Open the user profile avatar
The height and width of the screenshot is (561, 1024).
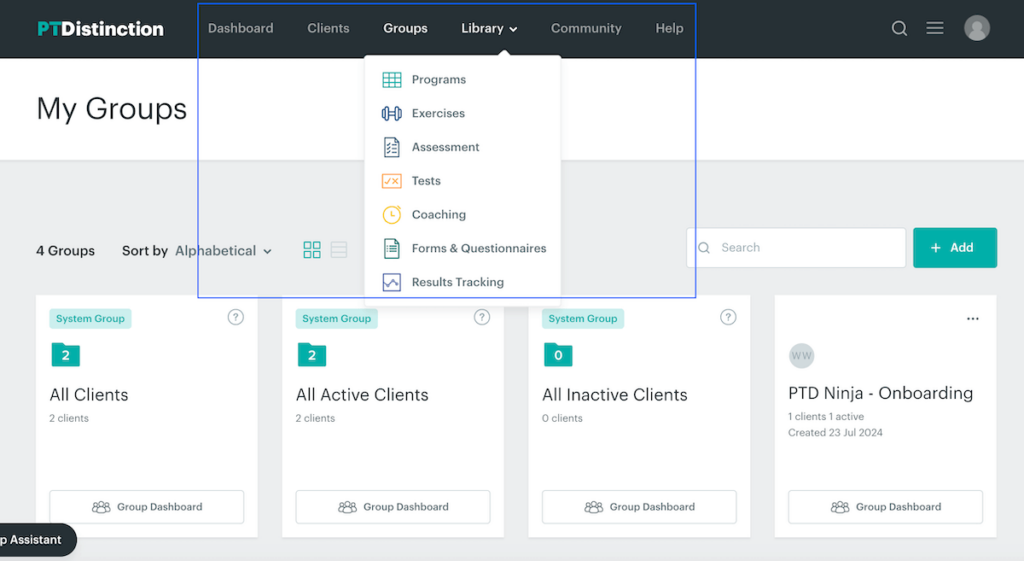(976, 28)
